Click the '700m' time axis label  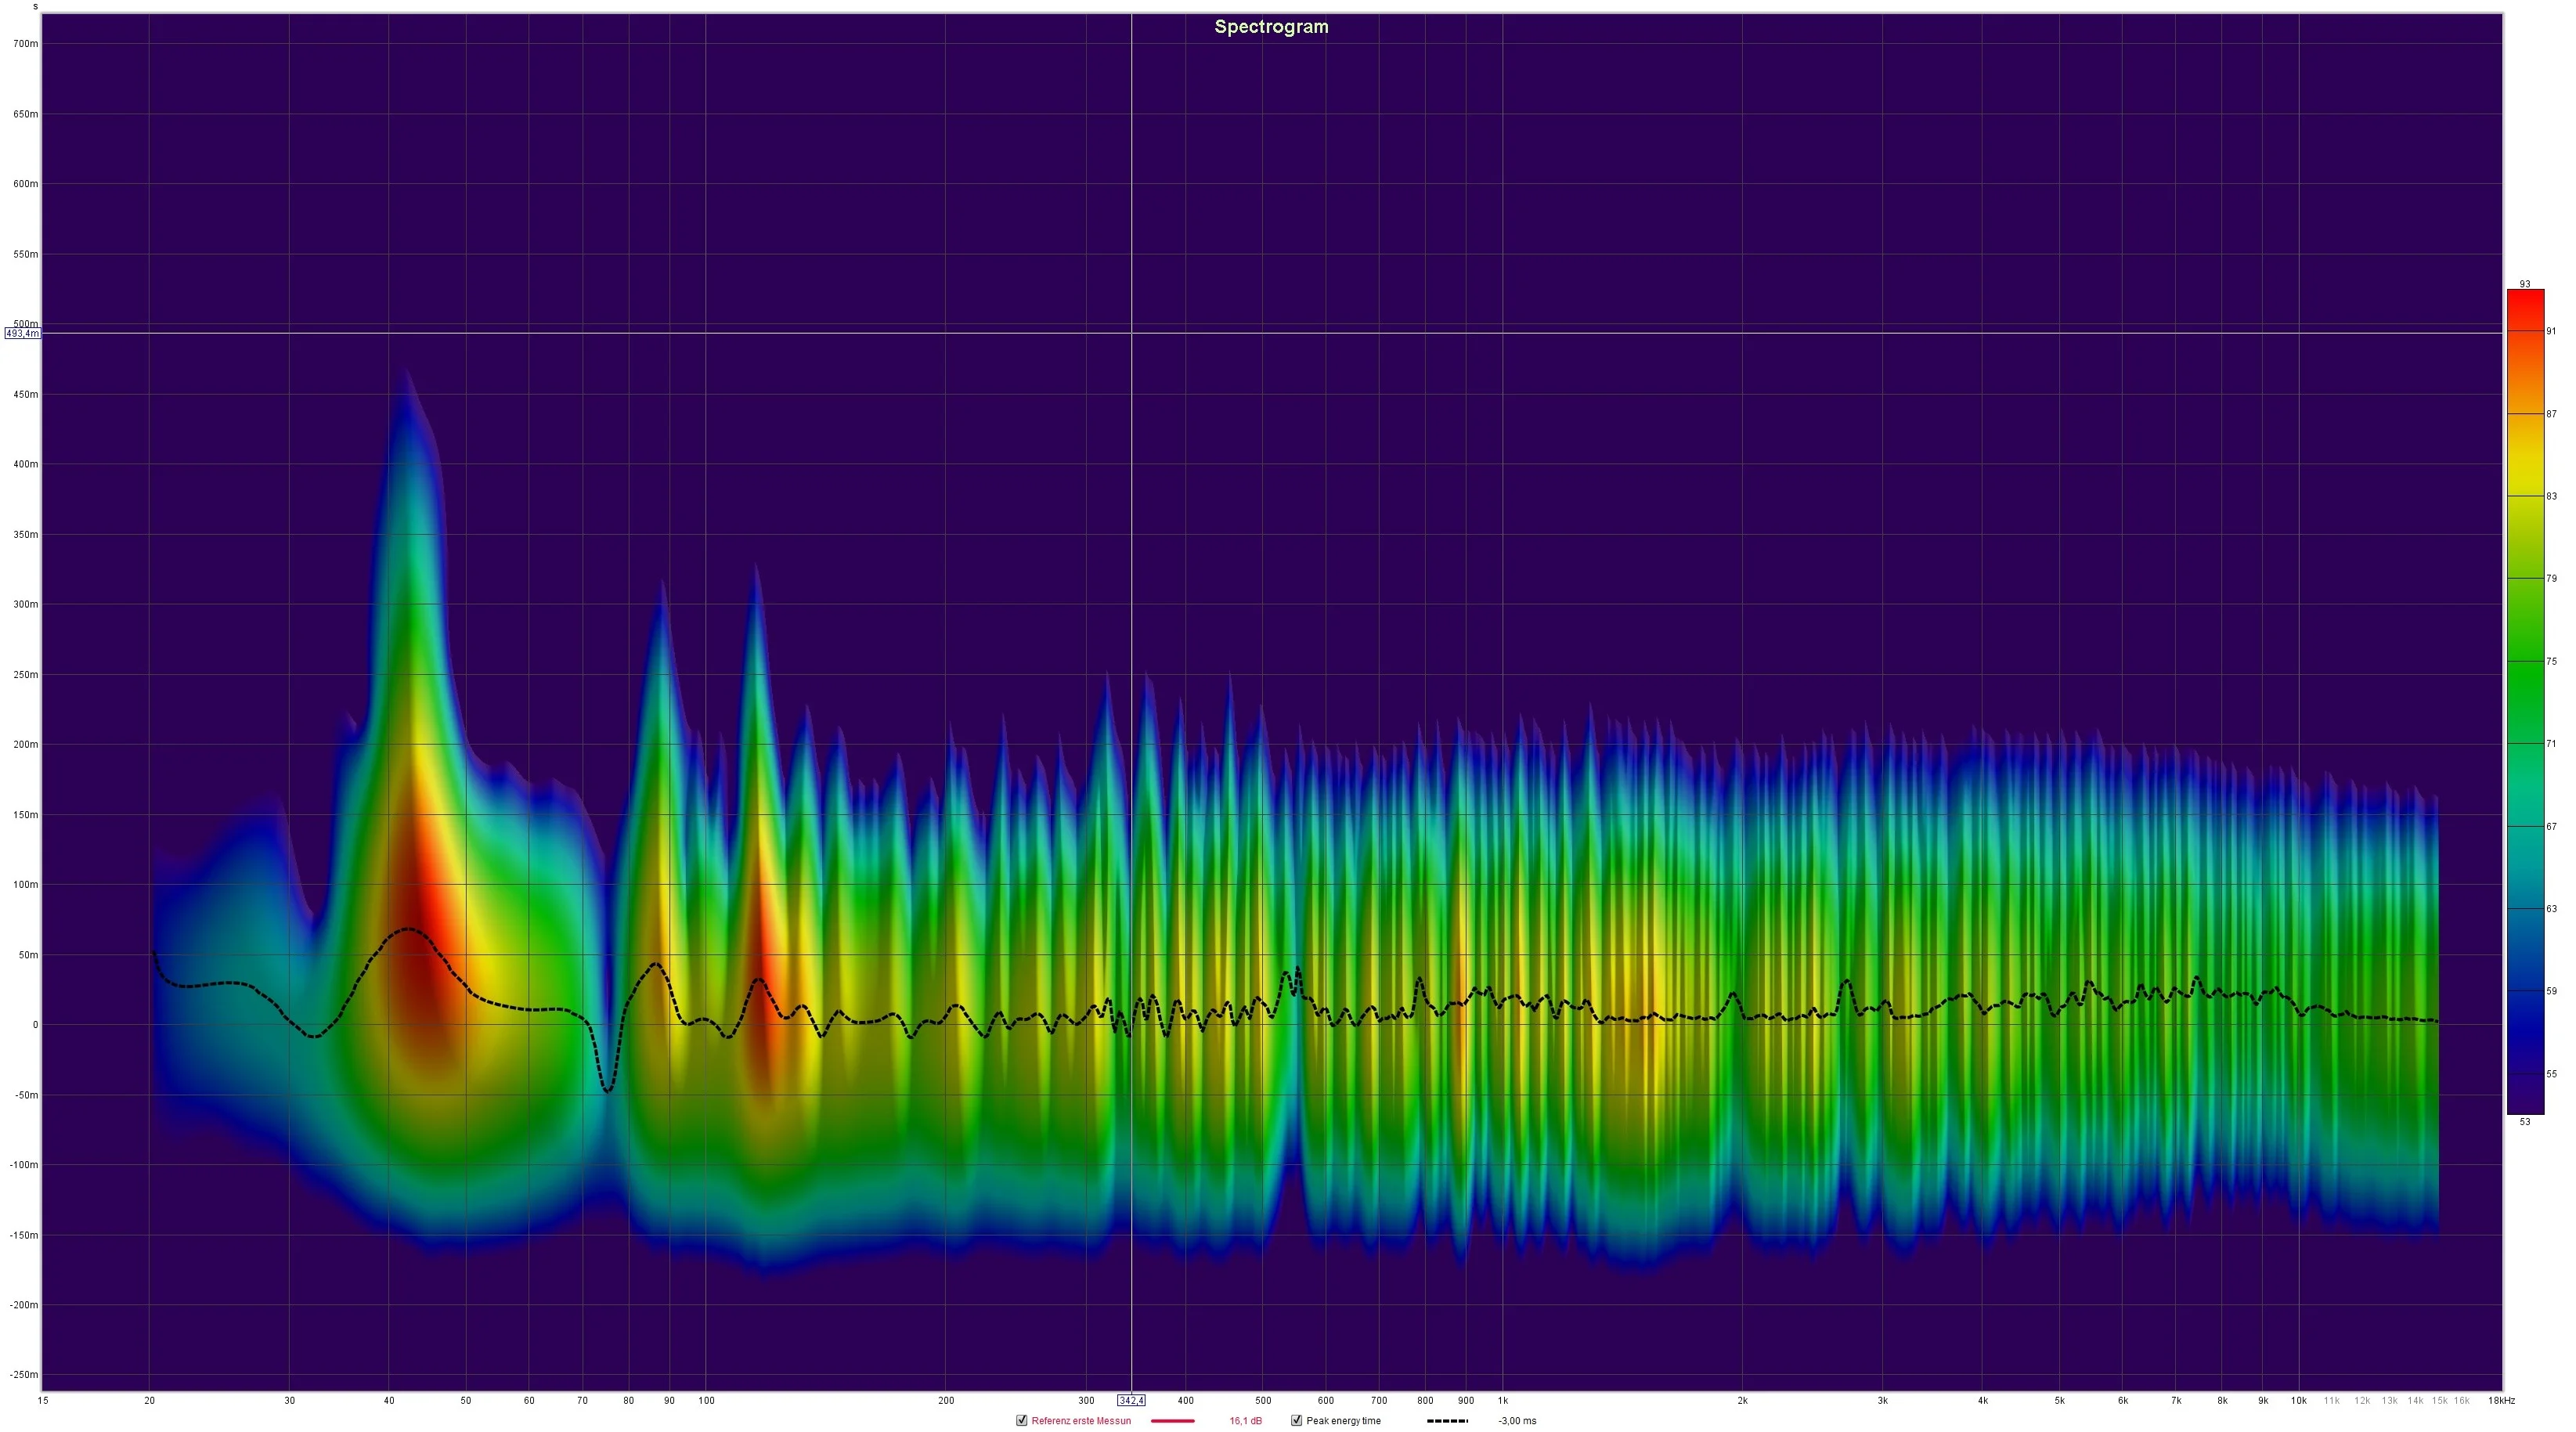click(26, 44)
